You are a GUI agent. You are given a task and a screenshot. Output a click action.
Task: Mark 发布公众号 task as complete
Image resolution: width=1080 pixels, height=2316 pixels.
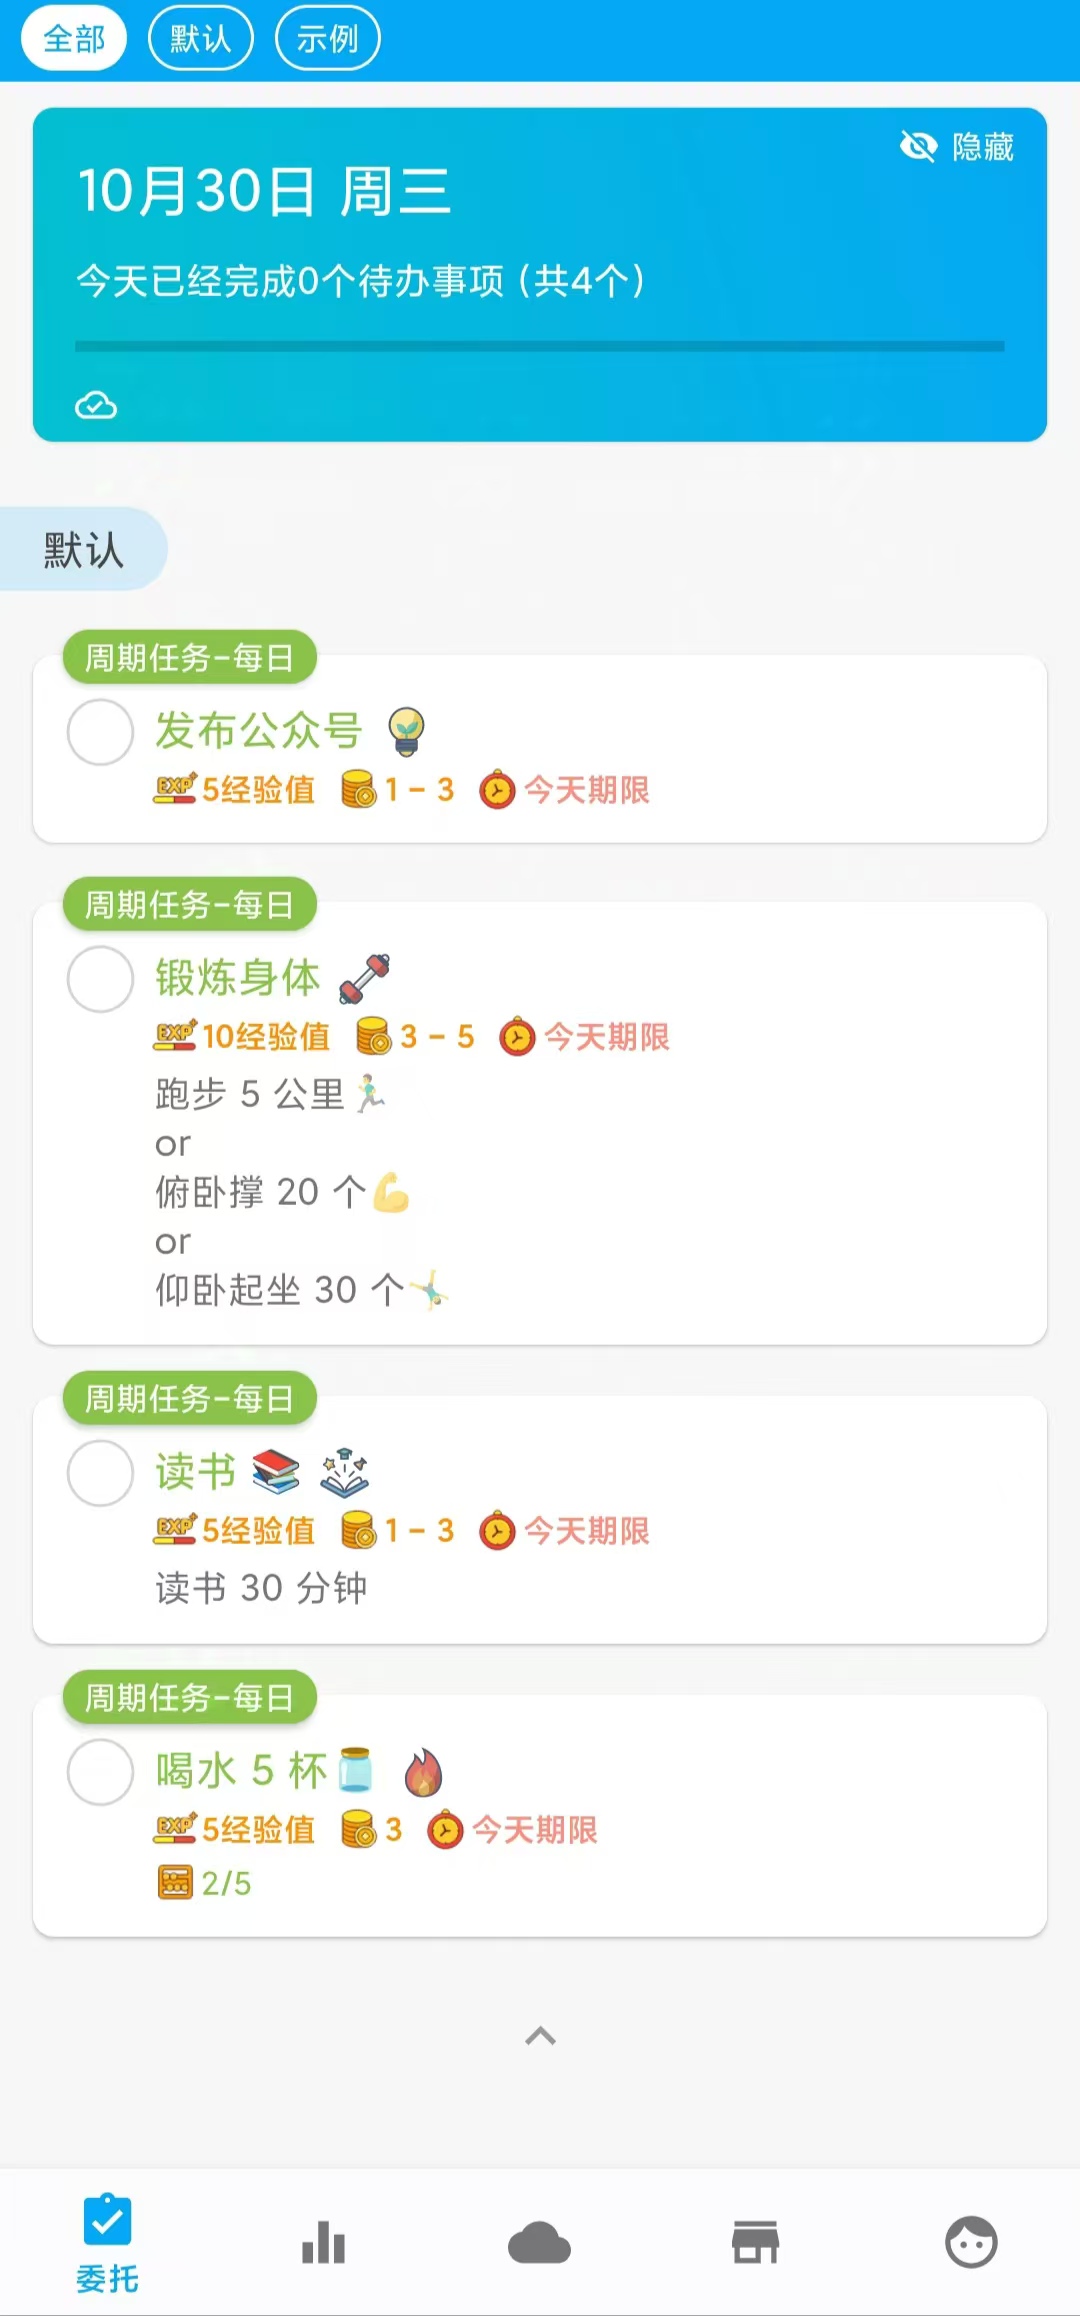point(100,732)
